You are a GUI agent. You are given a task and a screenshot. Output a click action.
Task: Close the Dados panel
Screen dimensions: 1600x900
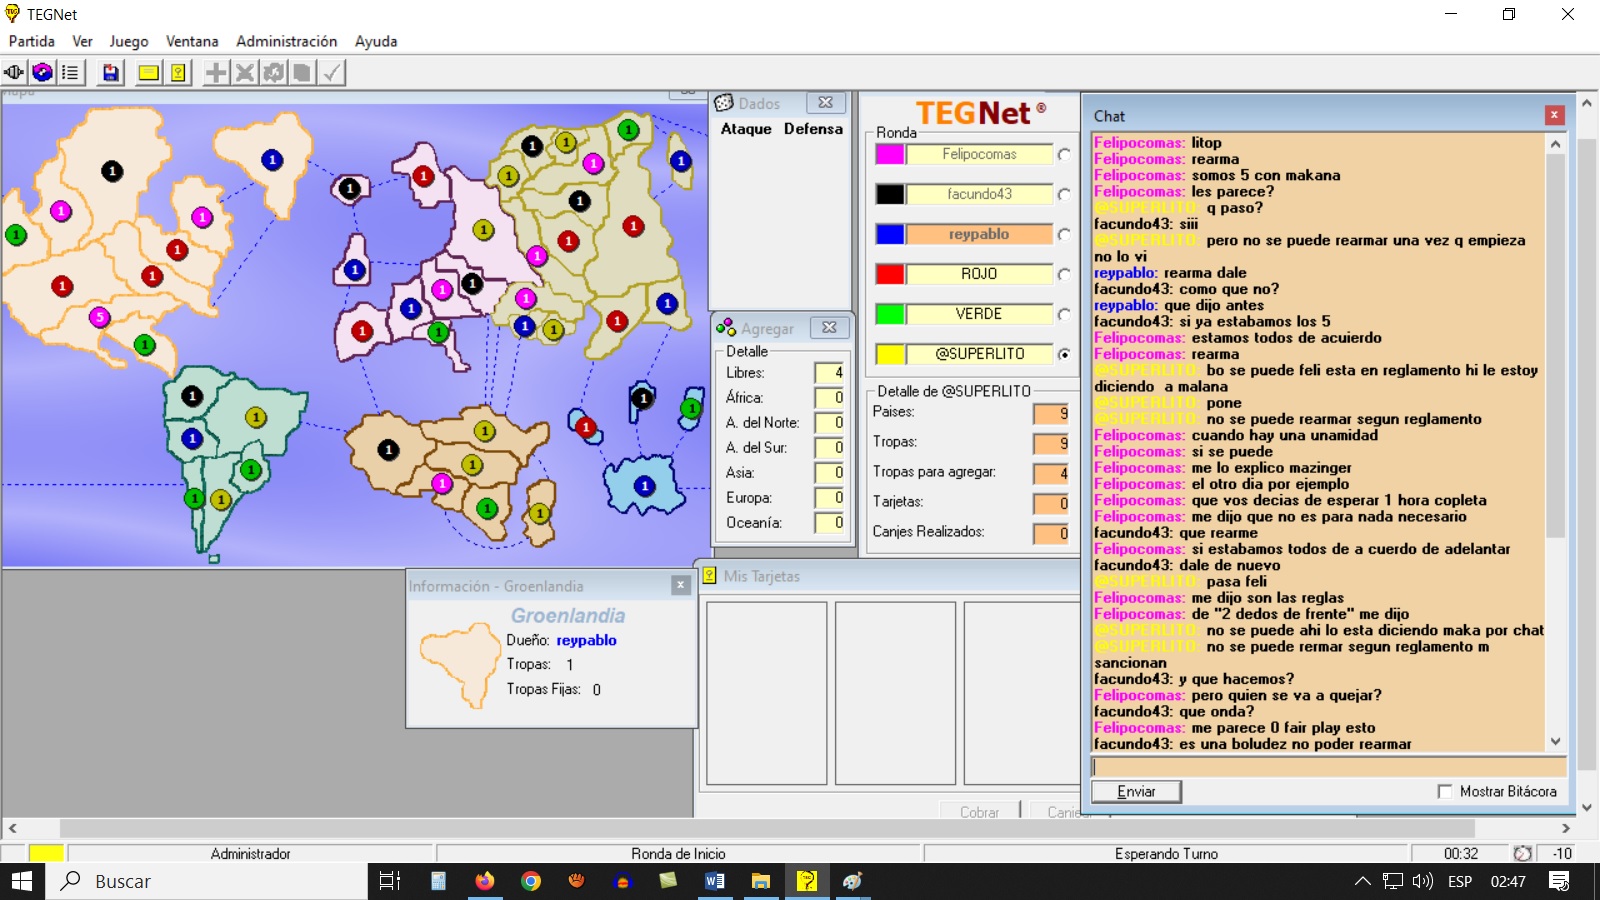[x=825, y=103]
